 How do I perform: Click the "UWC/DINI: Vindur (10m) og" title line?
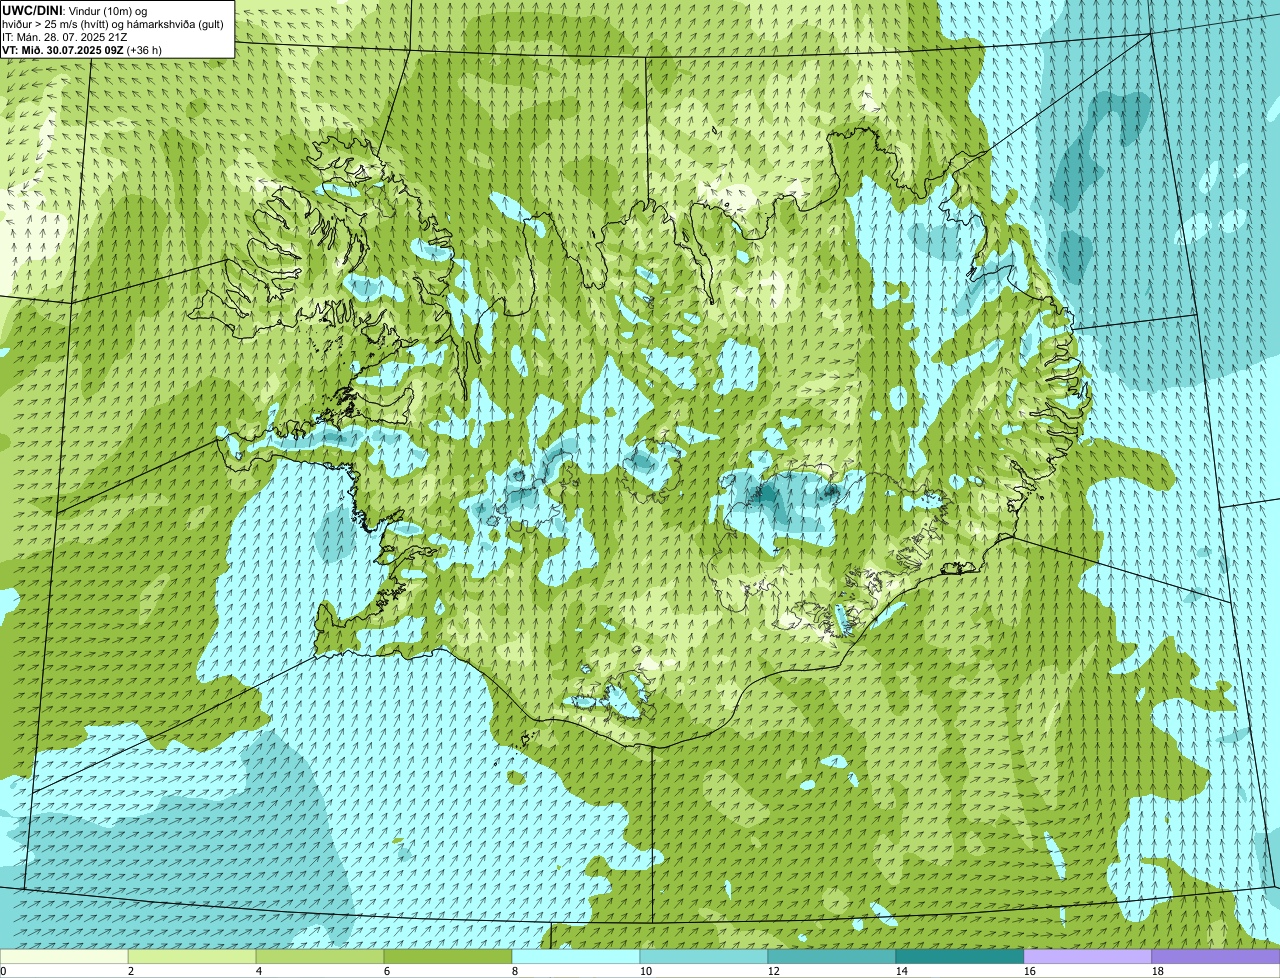tap(75, 10)
